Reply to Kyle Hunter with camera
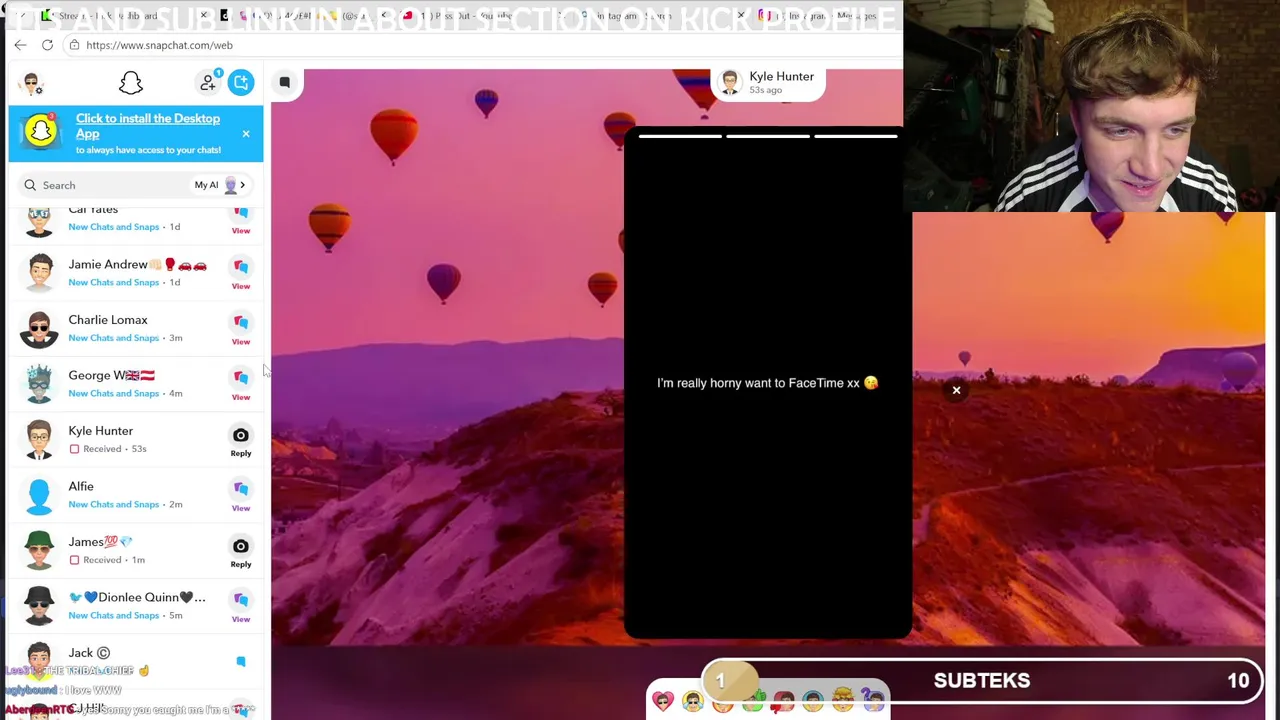The image size is (1280, 720). pos(241,440)
